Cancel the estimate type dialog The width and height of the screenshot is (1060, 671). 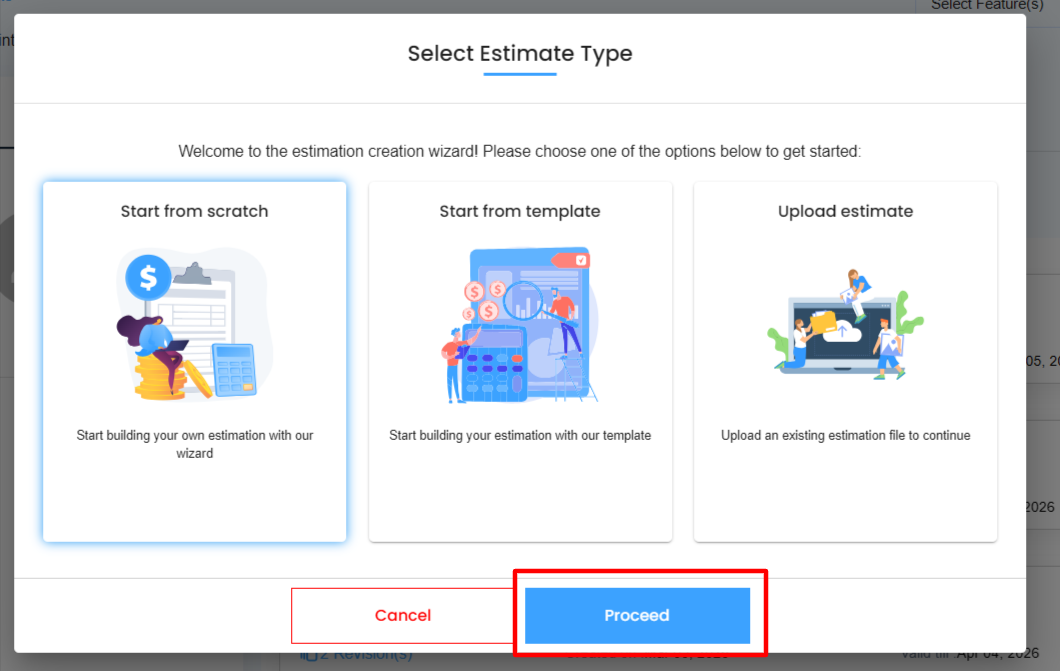coord(403,615)
